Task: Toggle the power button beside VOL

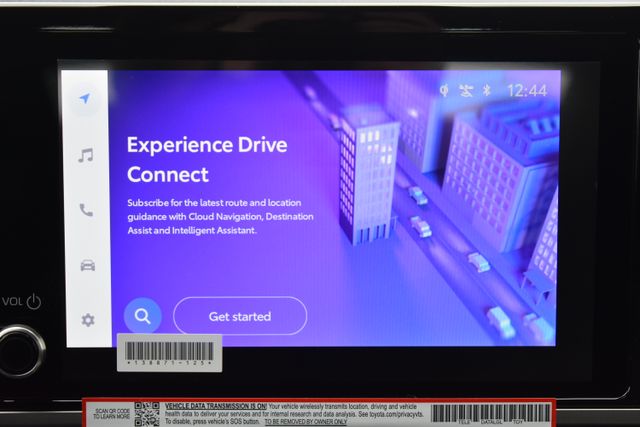Action: click(34, 301)
